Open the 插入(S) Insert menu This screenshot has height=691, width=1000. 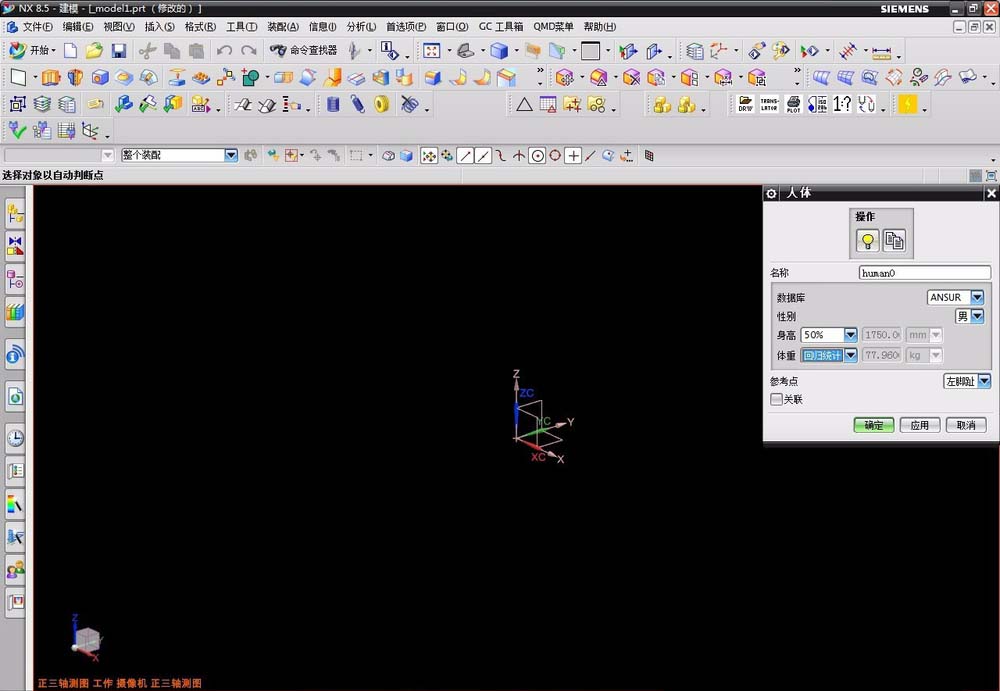click(x=159, y=26)
